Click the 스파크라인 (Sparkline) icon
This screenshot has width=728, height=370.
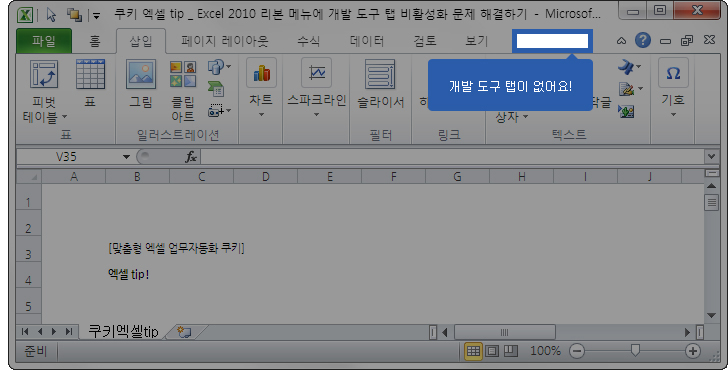[x=317, y=72]
